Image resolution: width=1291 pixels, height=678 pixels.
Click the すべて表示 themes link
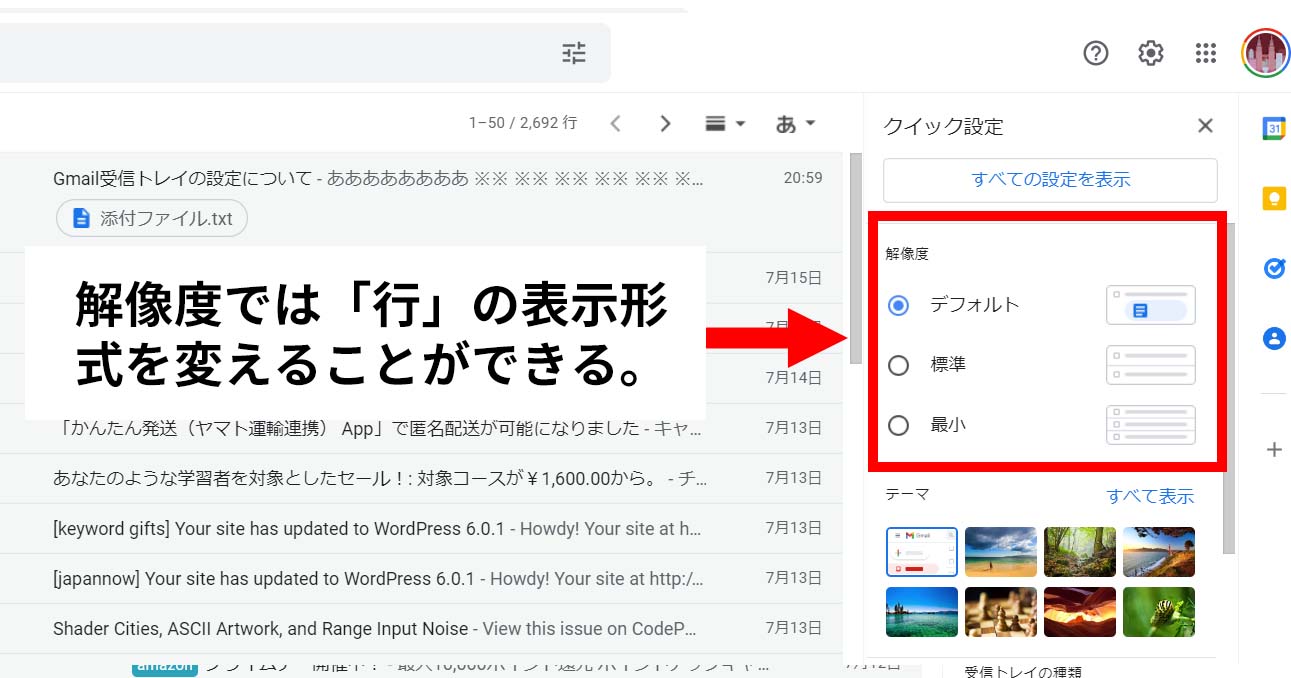[1149, 496]
